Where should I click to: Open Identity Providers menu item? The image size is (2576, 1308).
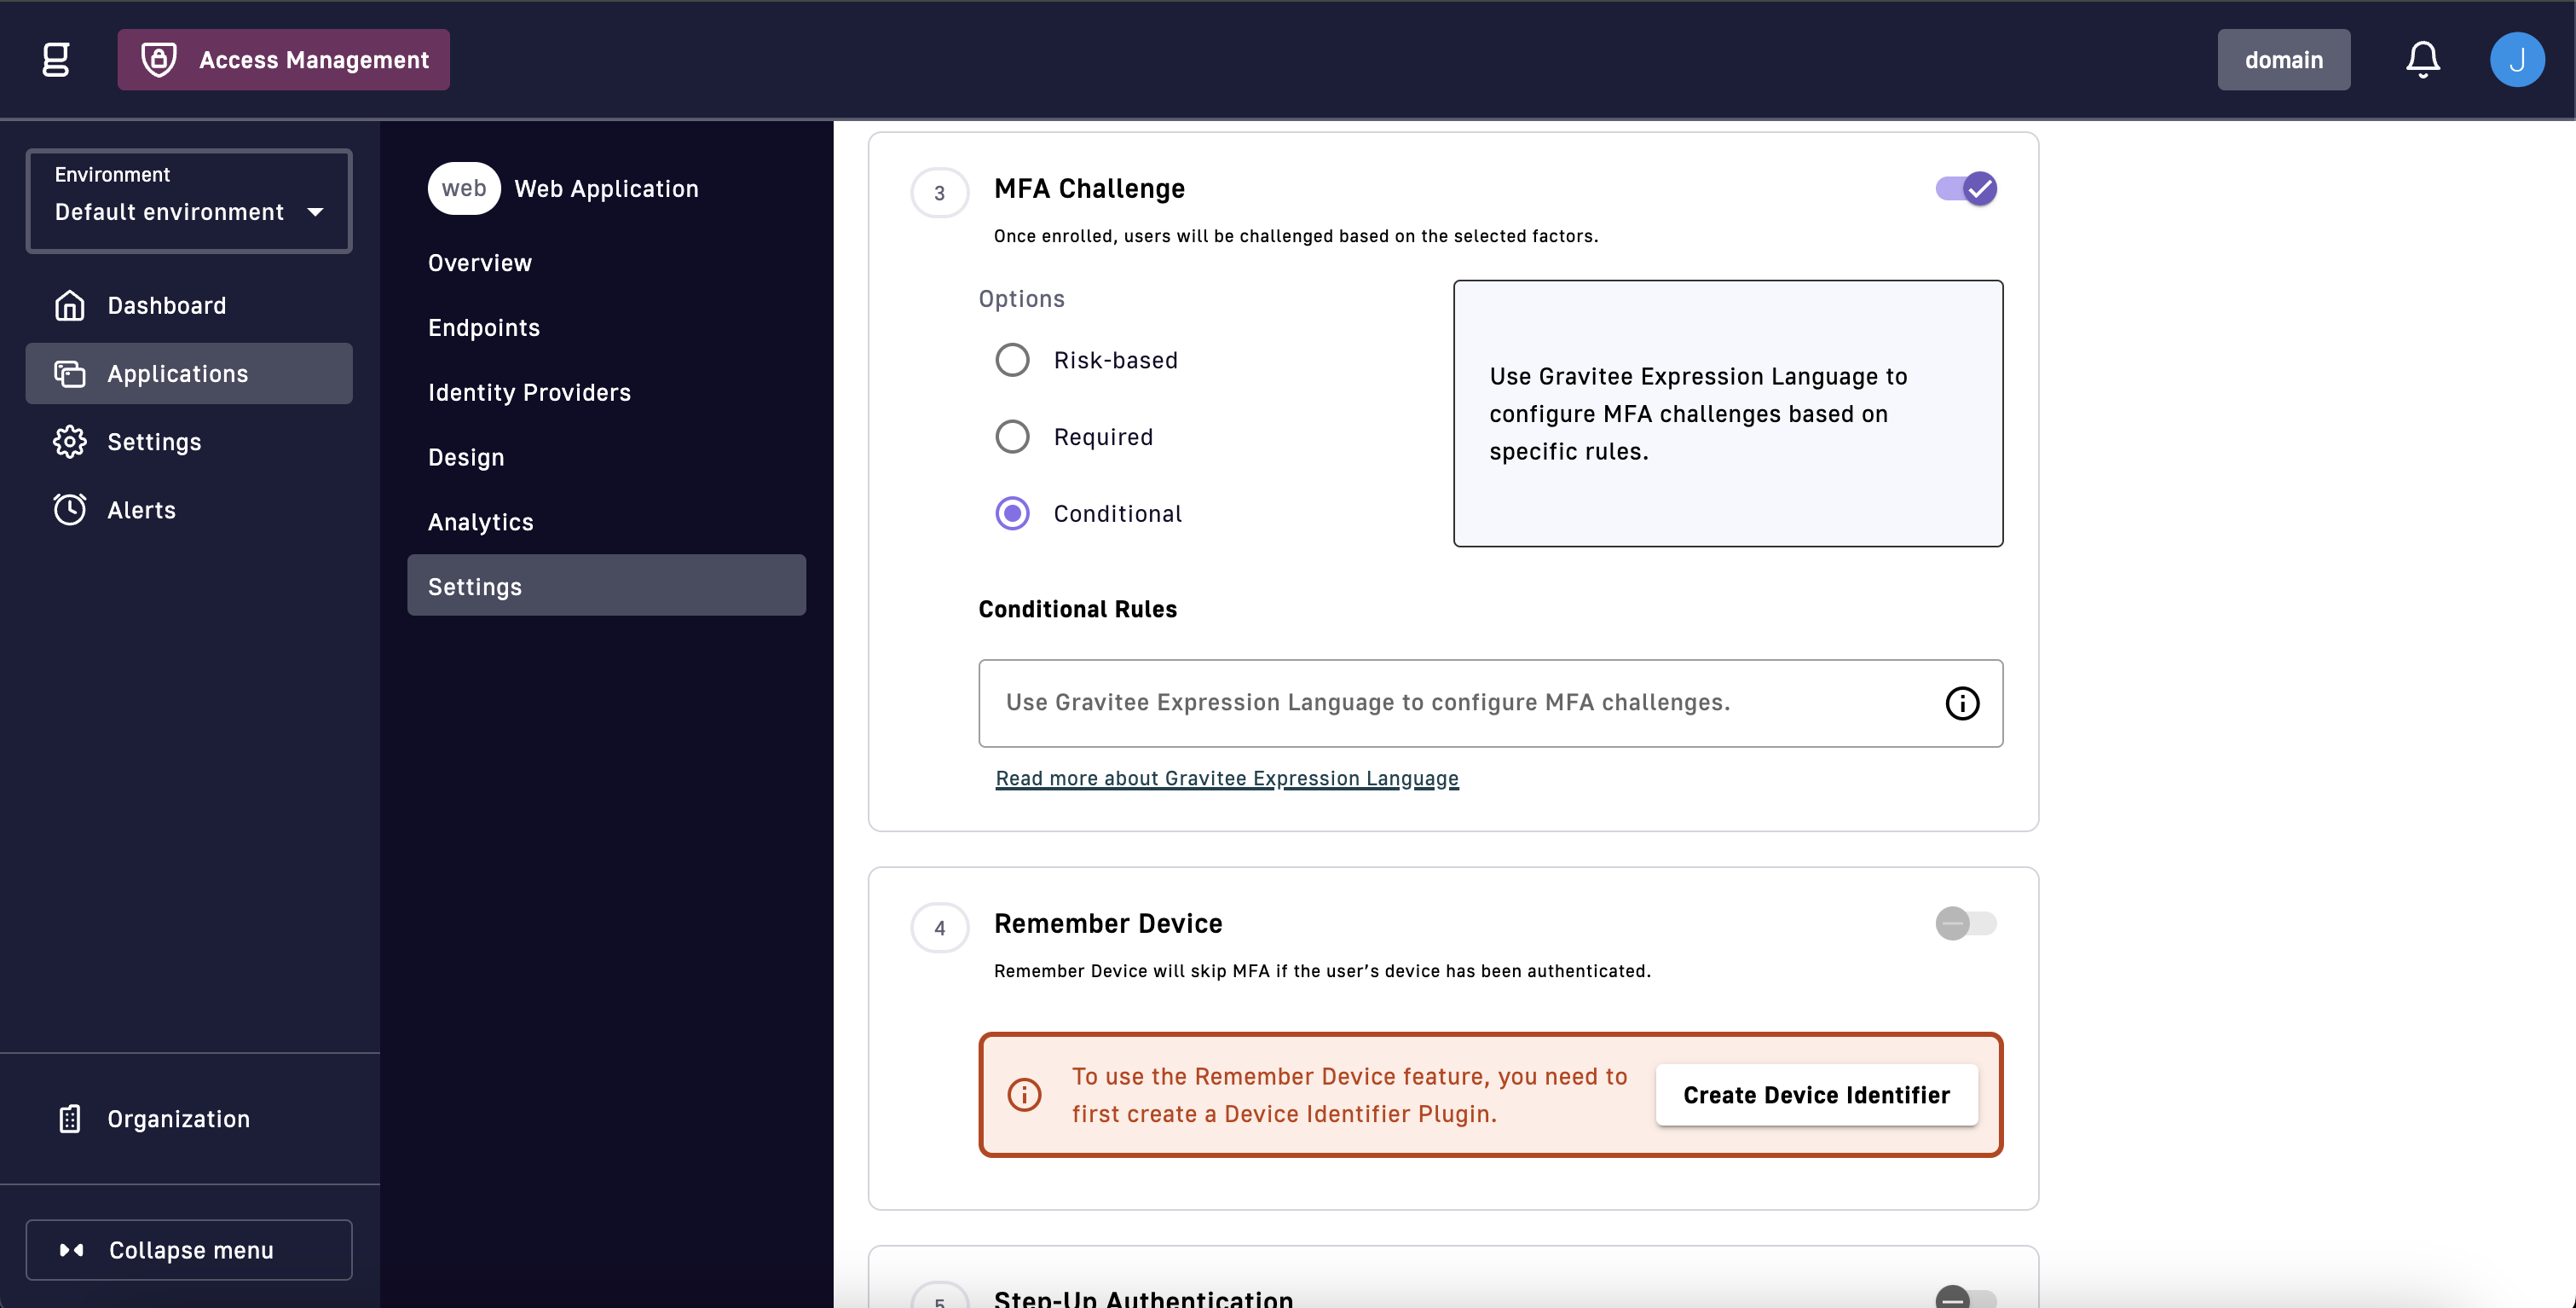(x=529, y=392)
